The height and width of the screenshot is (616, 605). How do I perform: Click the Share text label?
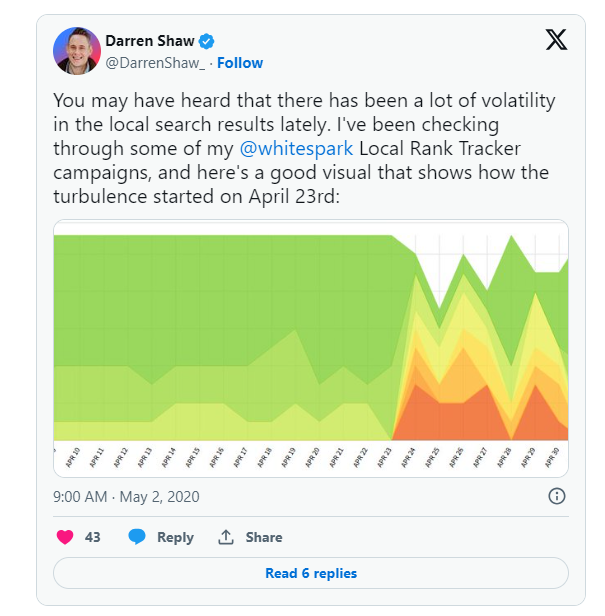click(x=264, y=537)
